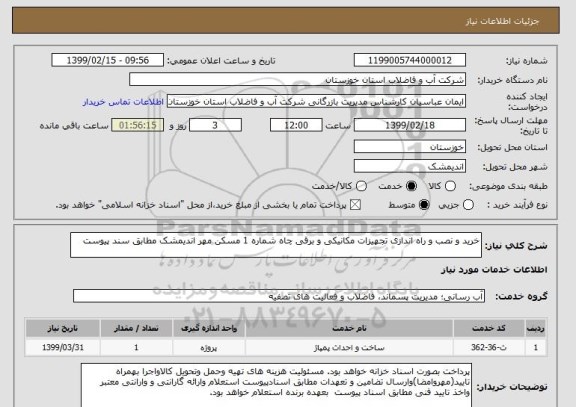
Task: Click the ساعت 12:00 field
Action: point(296,125)
